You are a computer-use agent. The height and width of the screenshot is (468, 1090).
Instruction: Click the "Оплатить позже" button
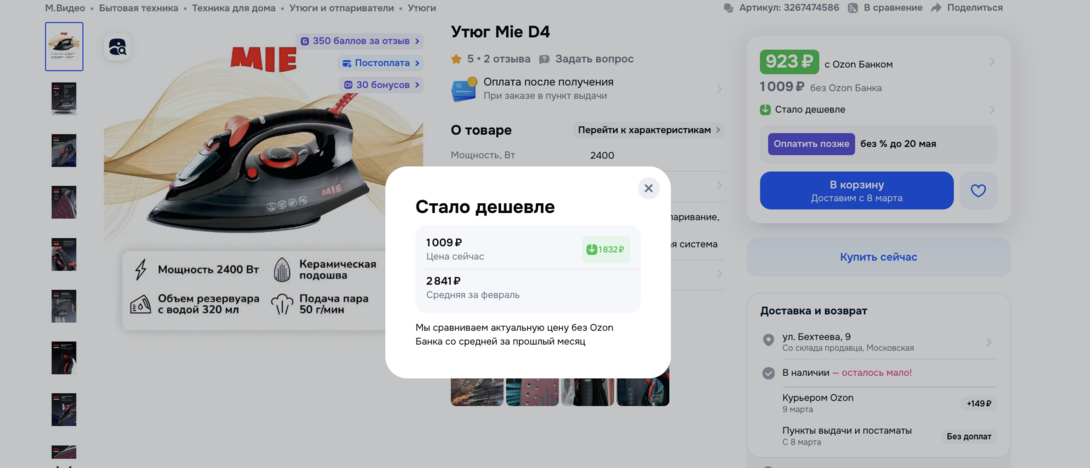click(x=811, y=144)
